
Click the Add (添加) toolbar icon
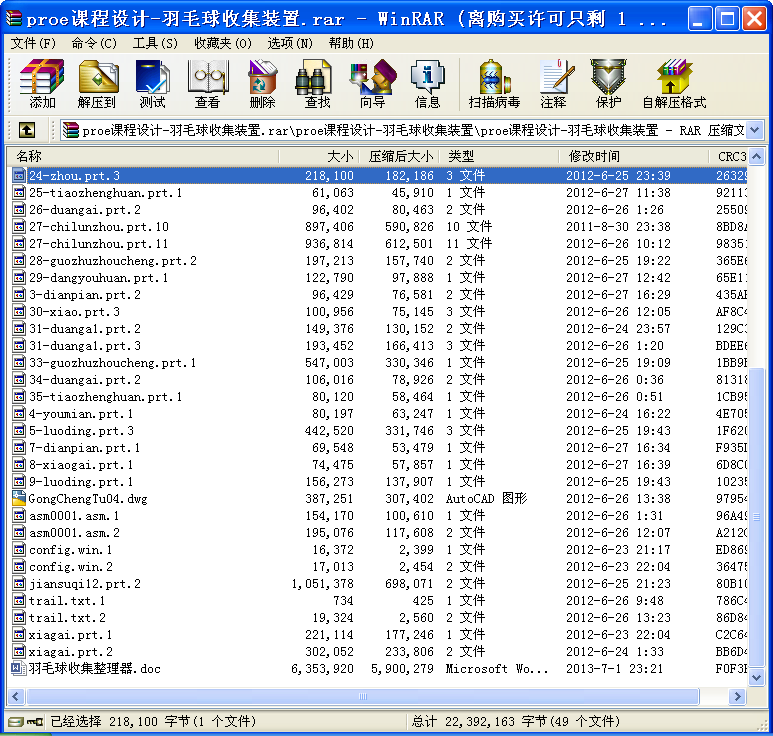pyautogui.click(x=41, y=84)
